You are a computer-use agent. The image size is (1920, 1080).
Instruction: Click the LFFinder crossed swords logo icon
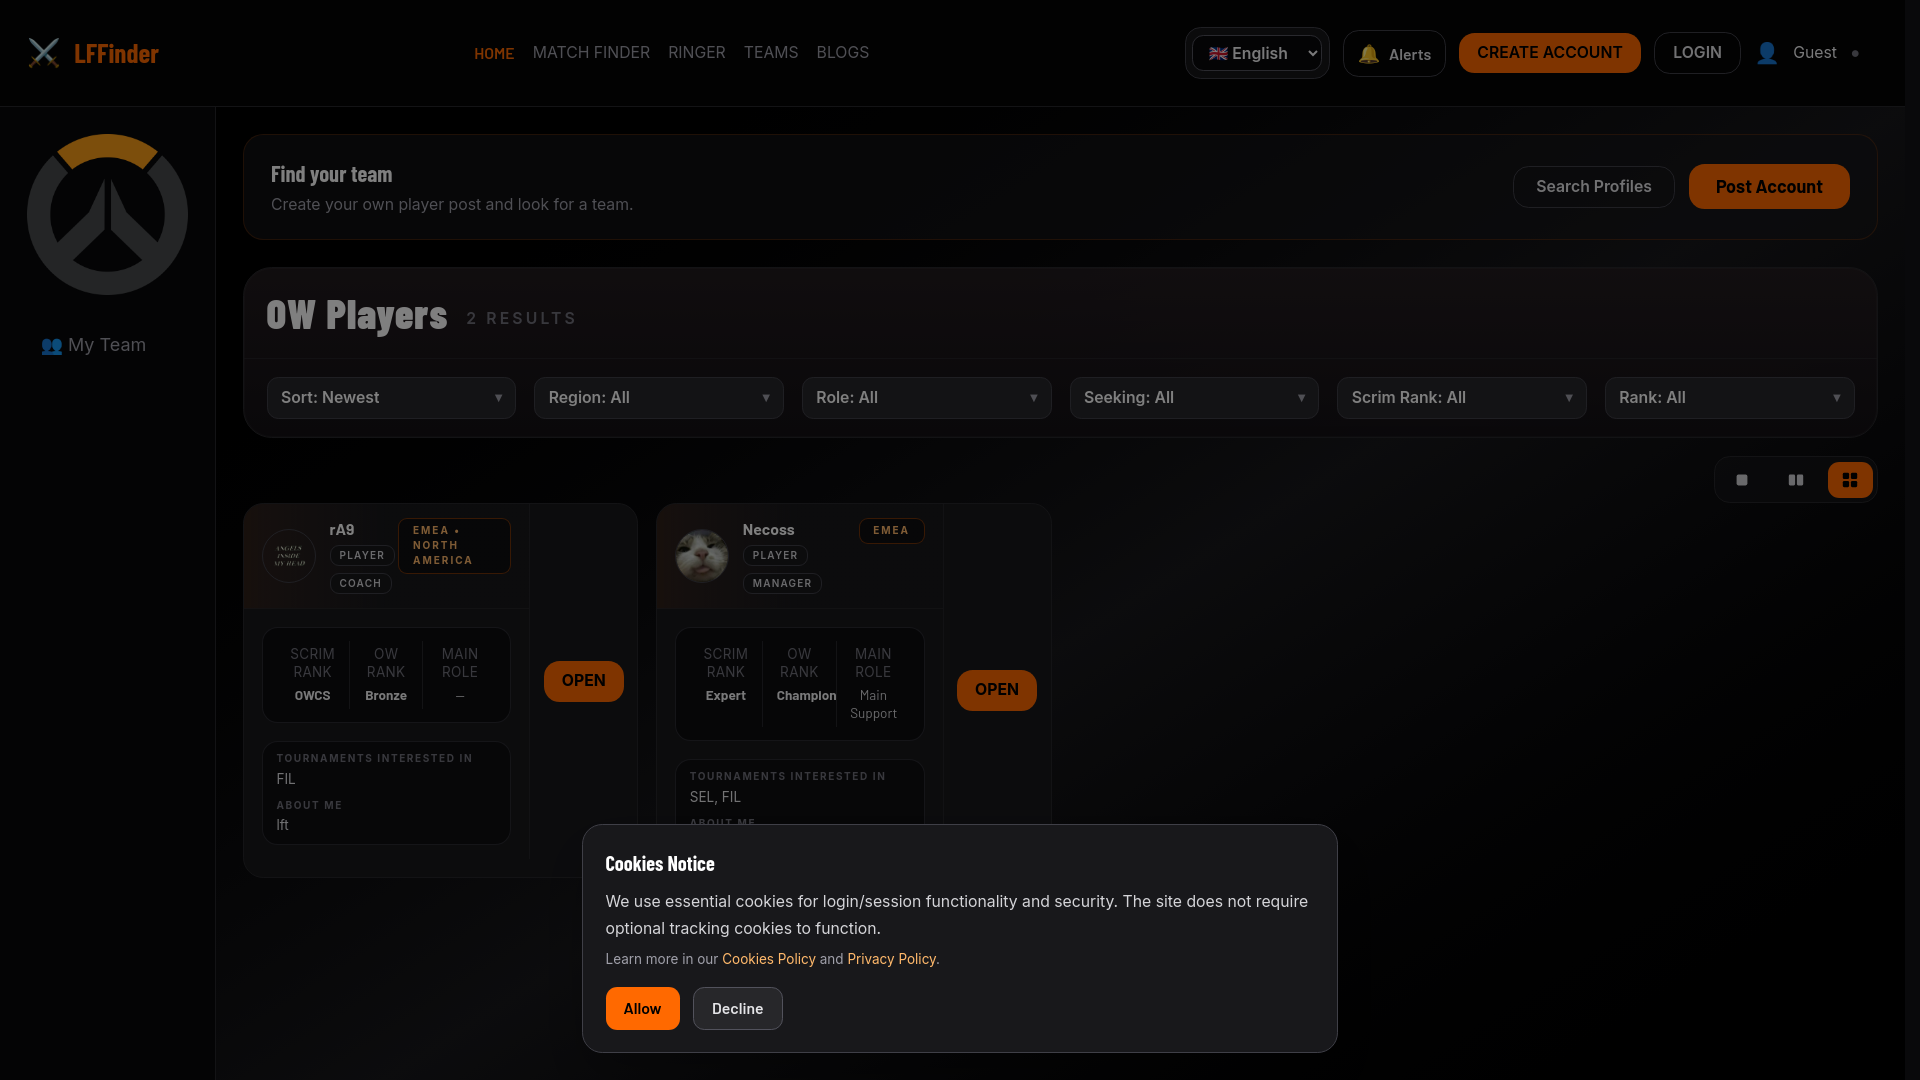pos(44,53)
